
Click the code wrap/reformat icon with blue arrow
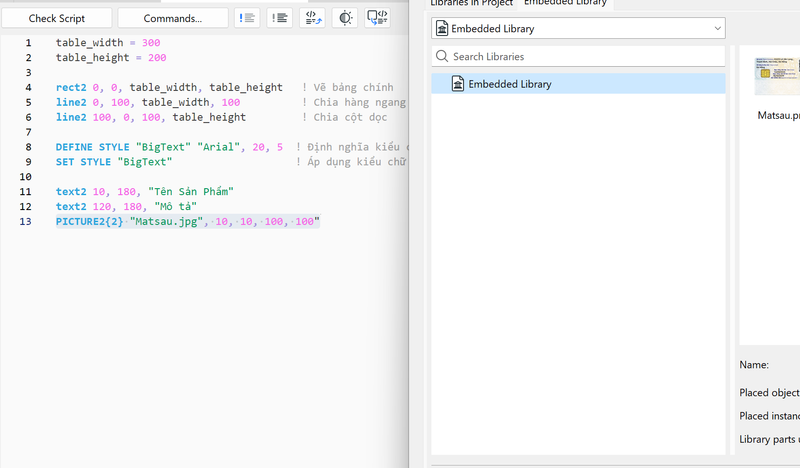(312, 18)
